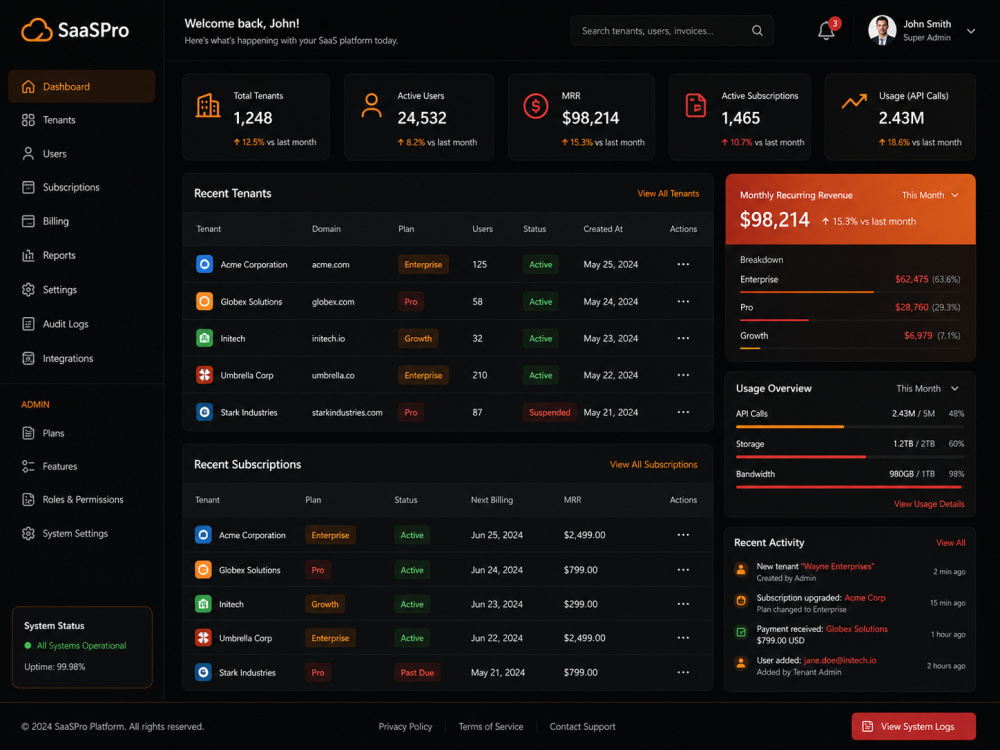Click the Total Tenants building icon

click(208, 105)
